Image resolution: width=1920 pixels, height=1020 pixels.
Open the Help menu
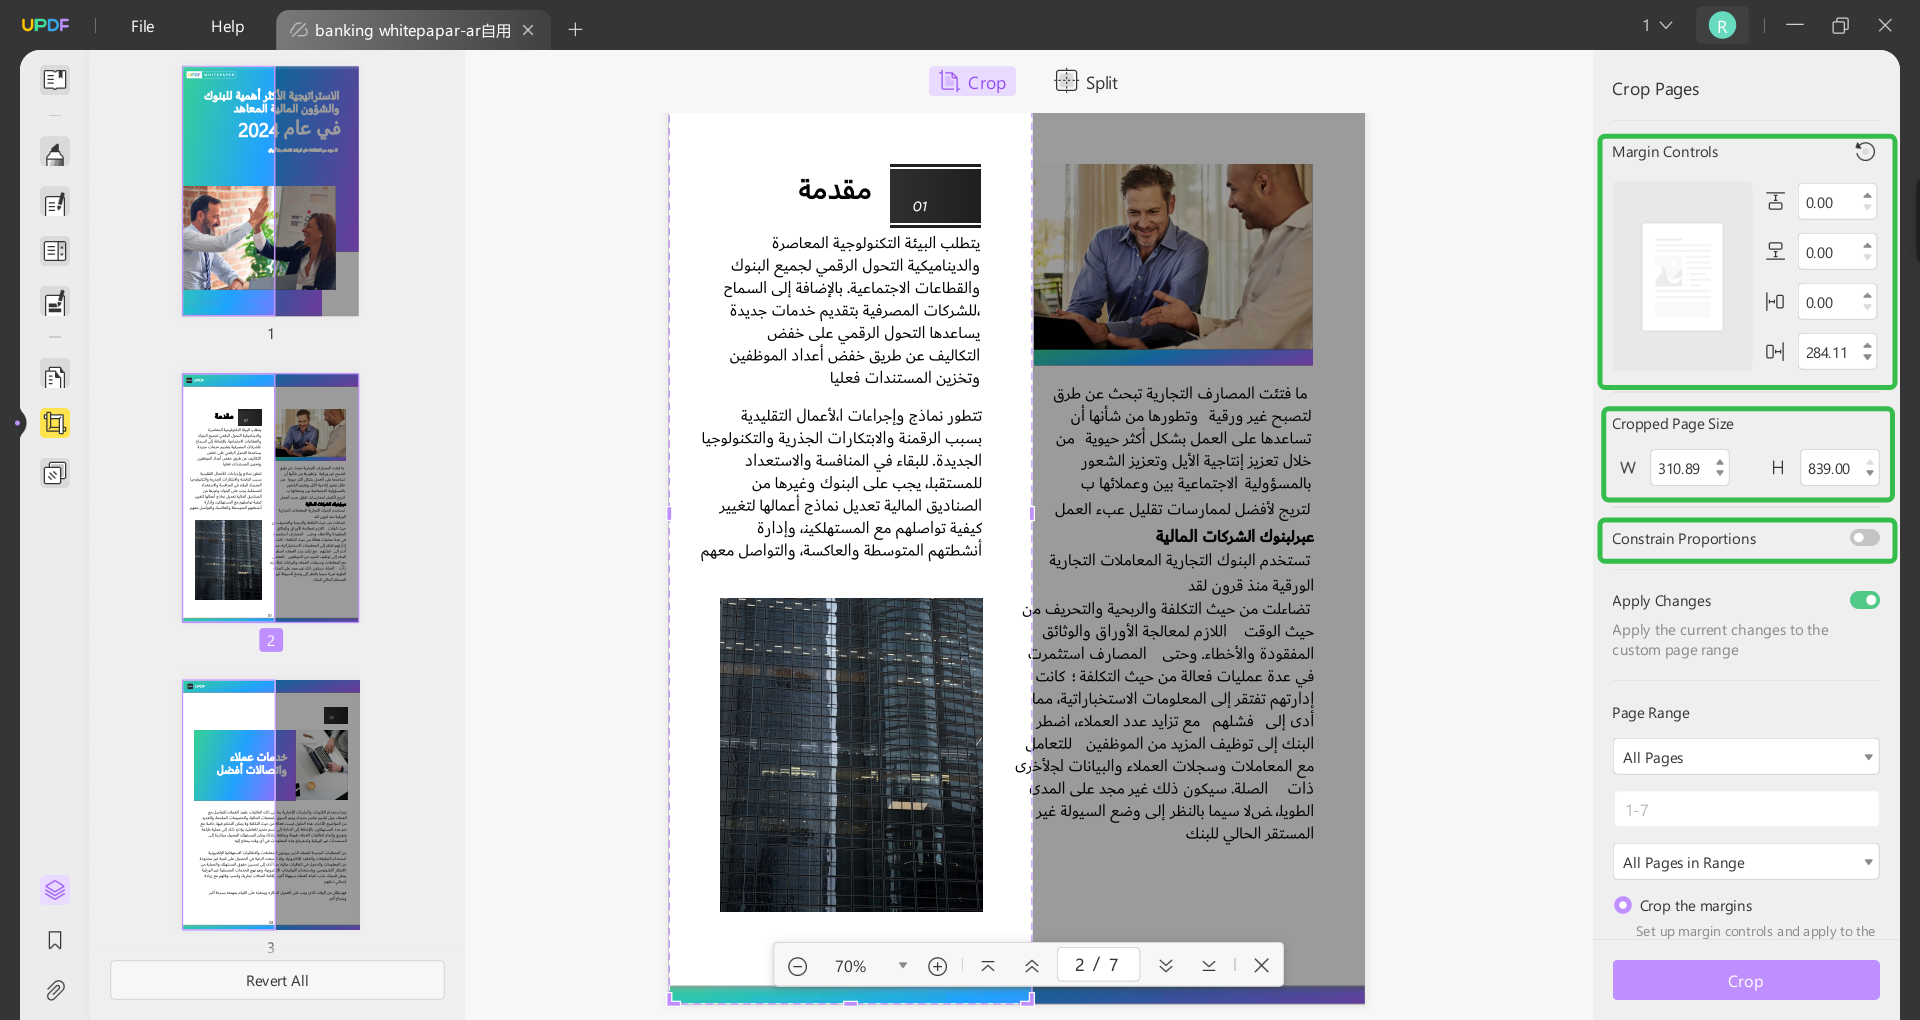click(227, 27)
